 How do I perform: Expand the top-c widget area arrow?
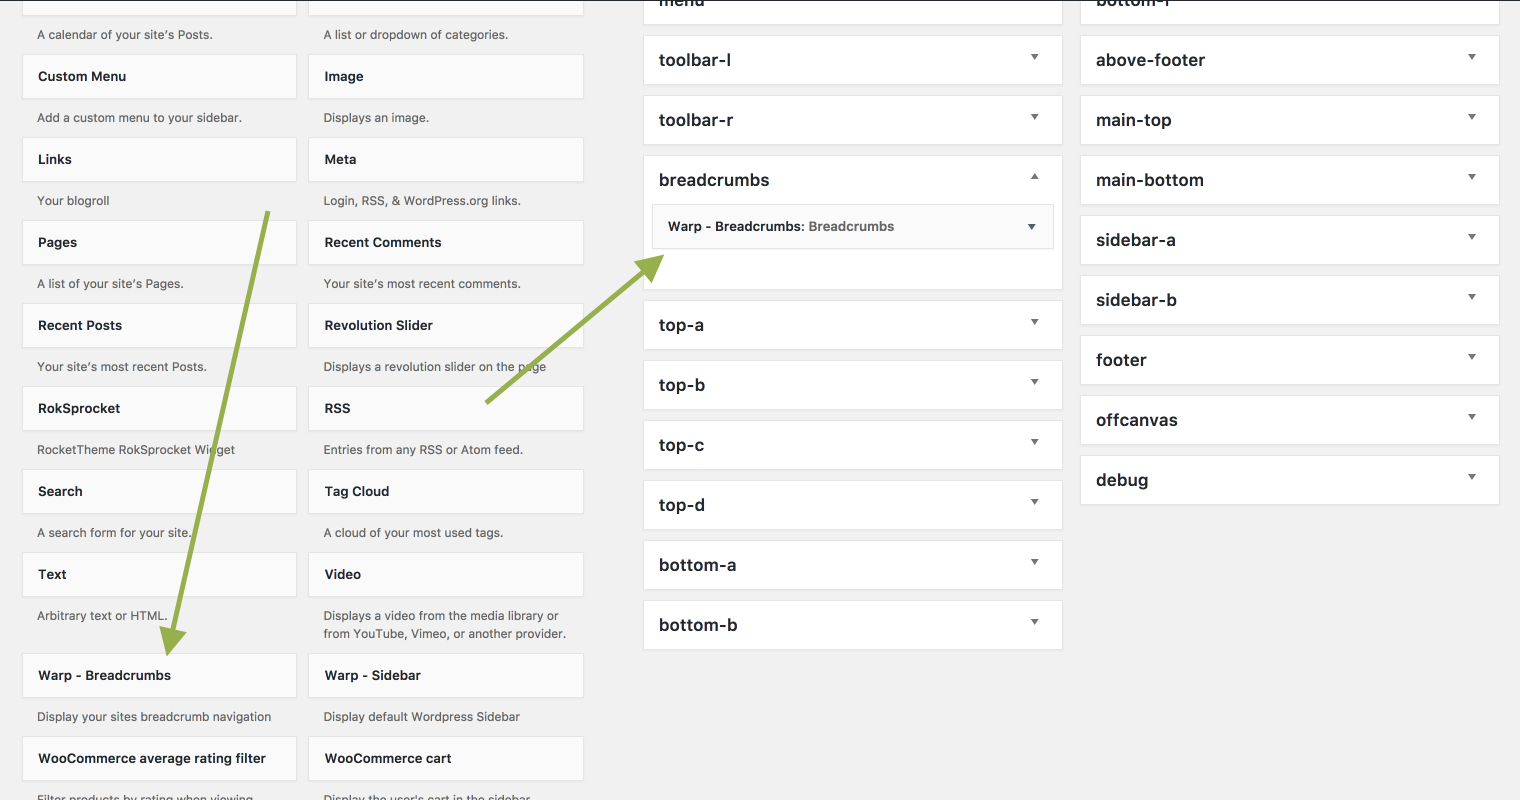click(1035, 442)
